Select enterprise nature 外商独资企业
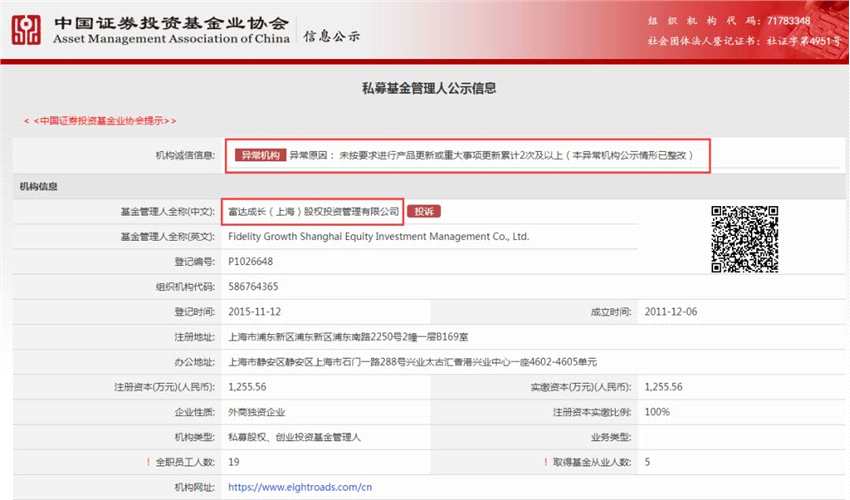Image resolution: width=850 pixels, height=500 pixels. [256, 412]
